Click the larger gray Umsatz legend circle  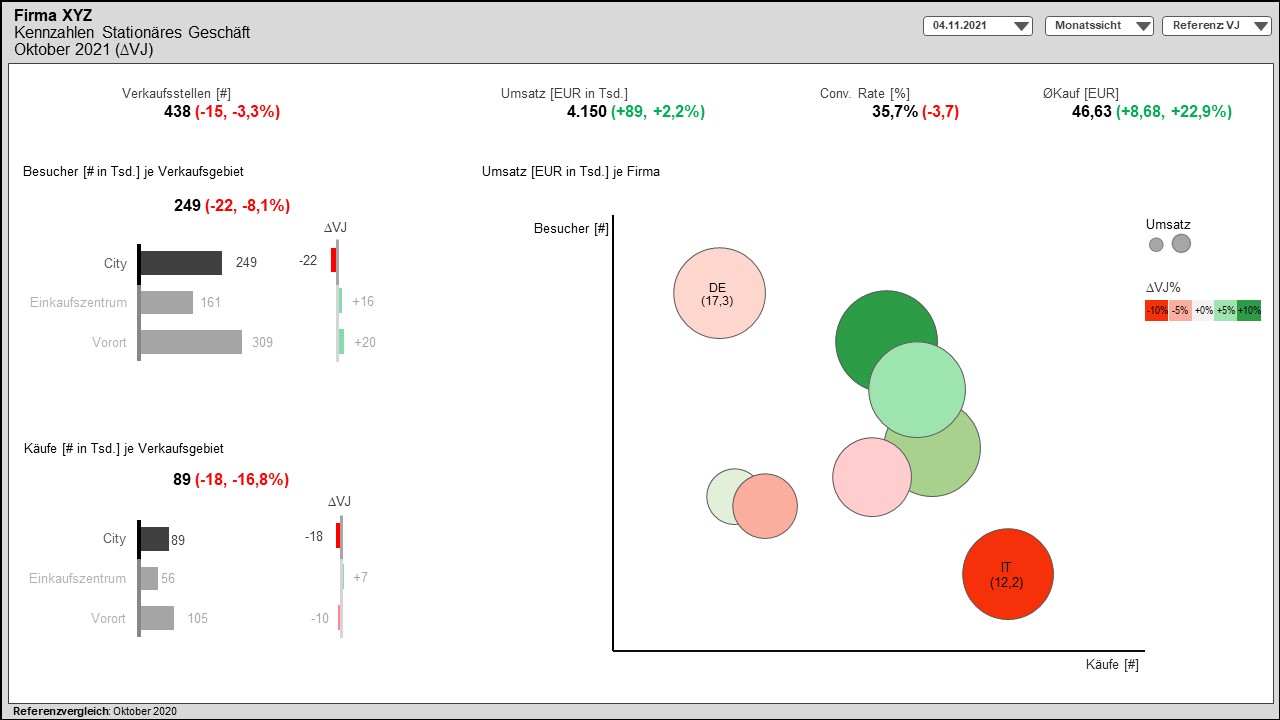1181,243
